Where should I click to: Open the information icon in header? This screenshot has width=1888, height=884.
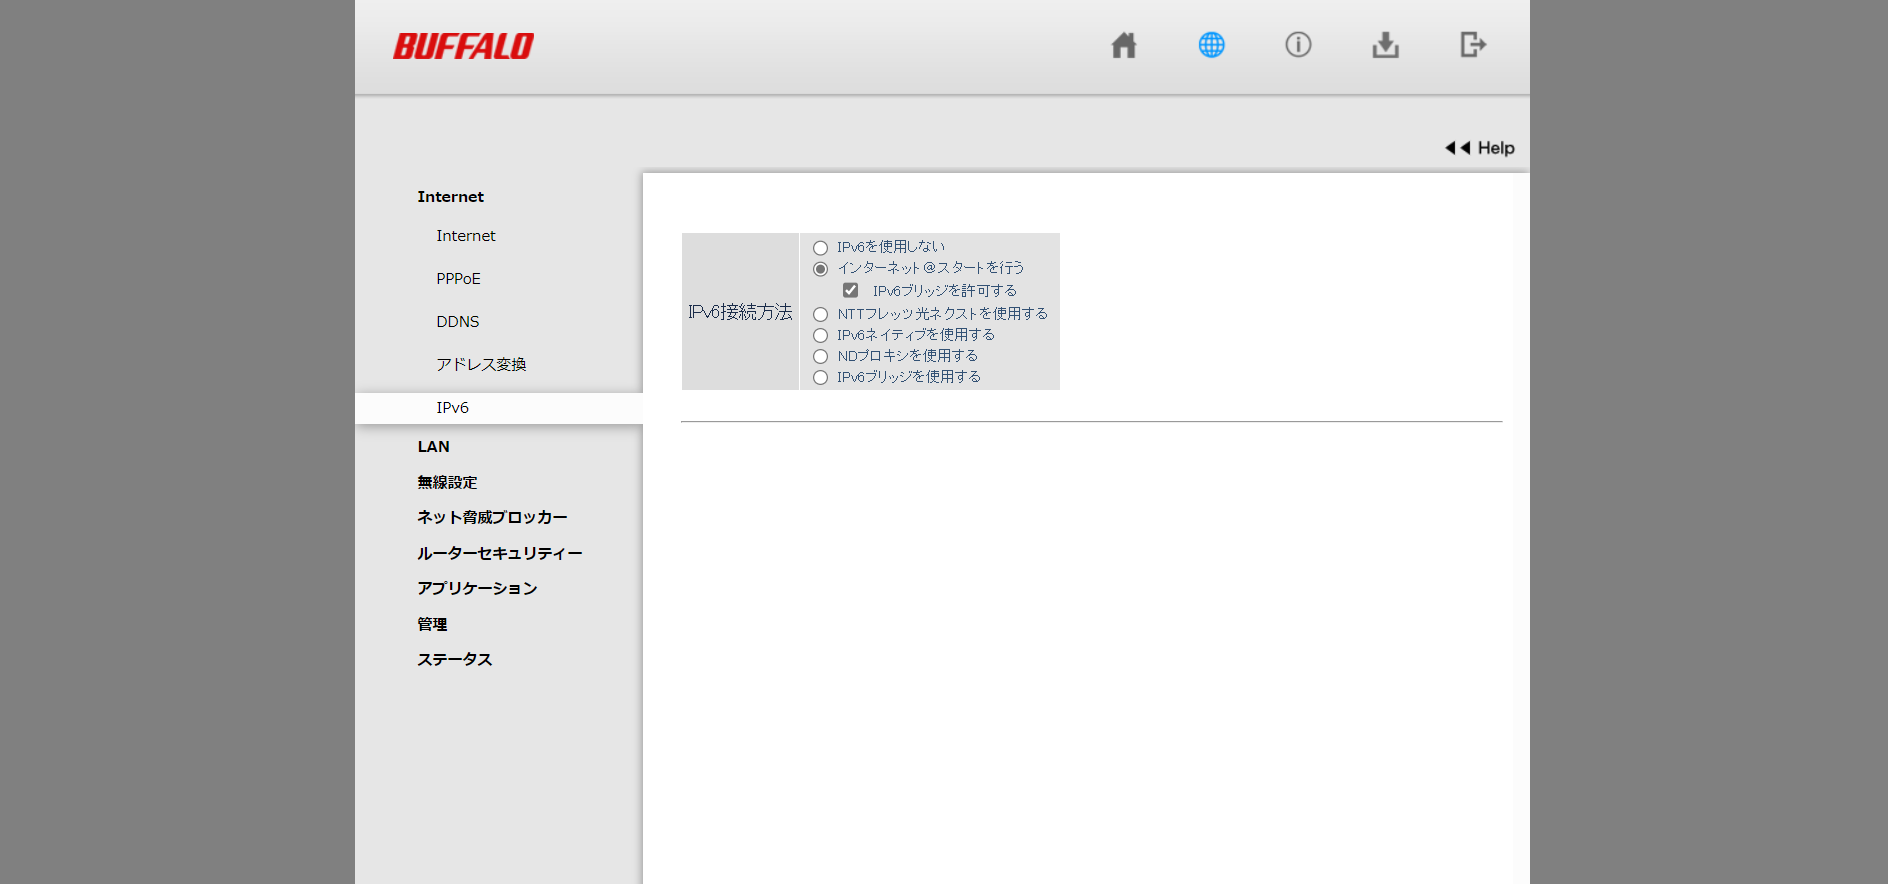tap(1298, 45)
